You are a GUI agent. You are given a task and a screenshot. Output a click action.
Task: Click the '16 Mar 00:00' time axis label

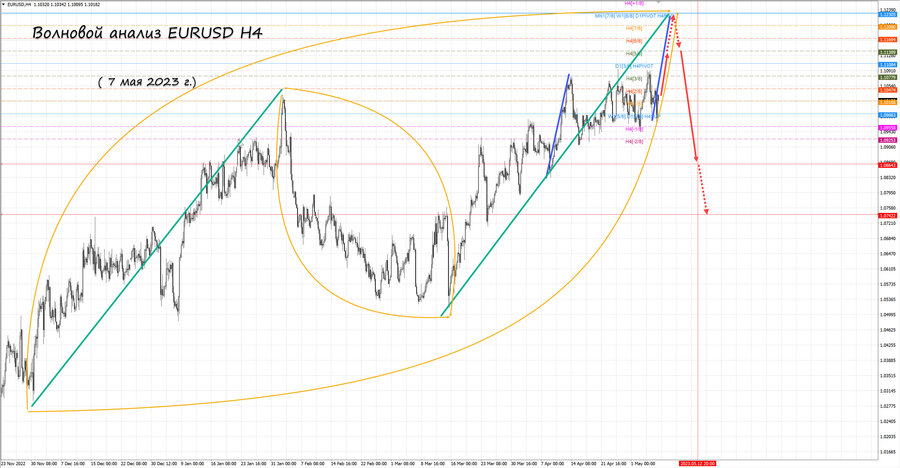(x=464, y=463)
